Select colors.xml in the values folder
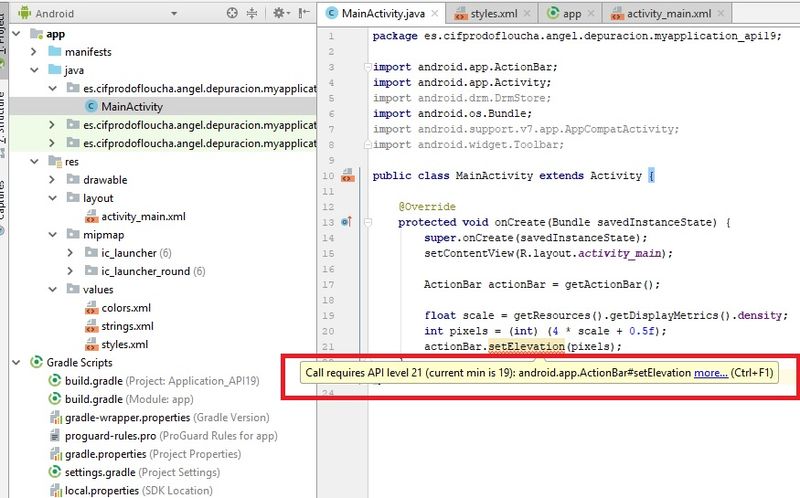 tap(126, 308)
